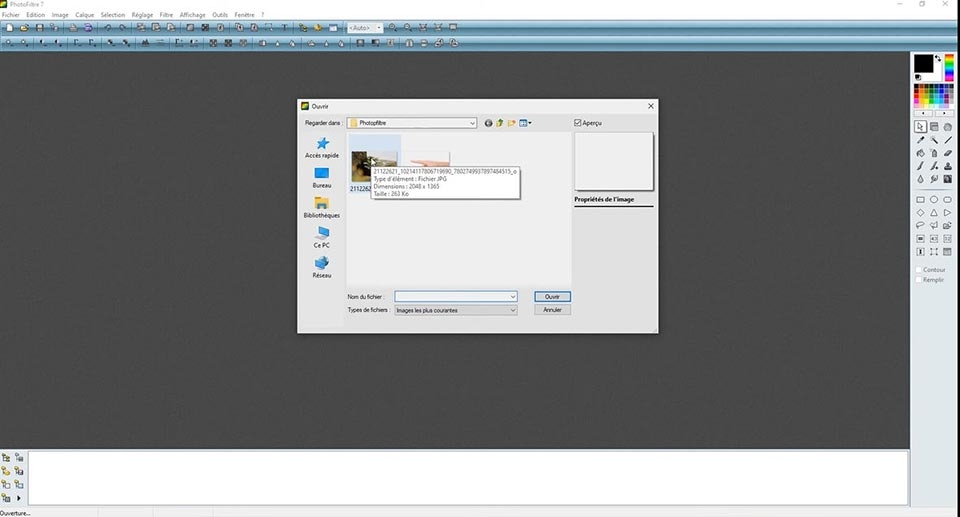The width and height of the screenshot is (960, 517).
Task: Click the black foreground color swatch
Action: 923,62
